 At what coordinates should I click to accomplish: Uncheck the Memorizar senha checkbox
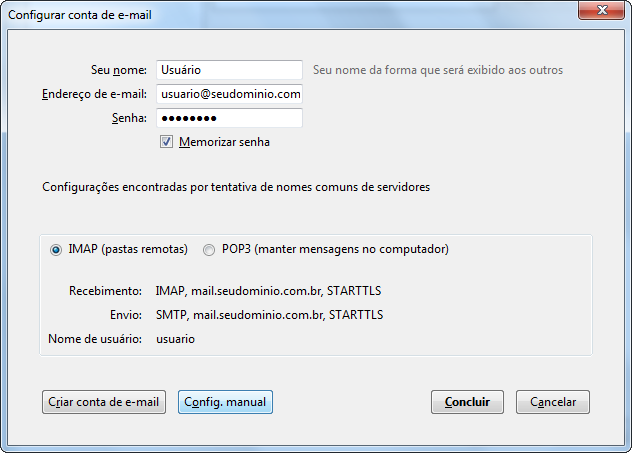point(166,142)
